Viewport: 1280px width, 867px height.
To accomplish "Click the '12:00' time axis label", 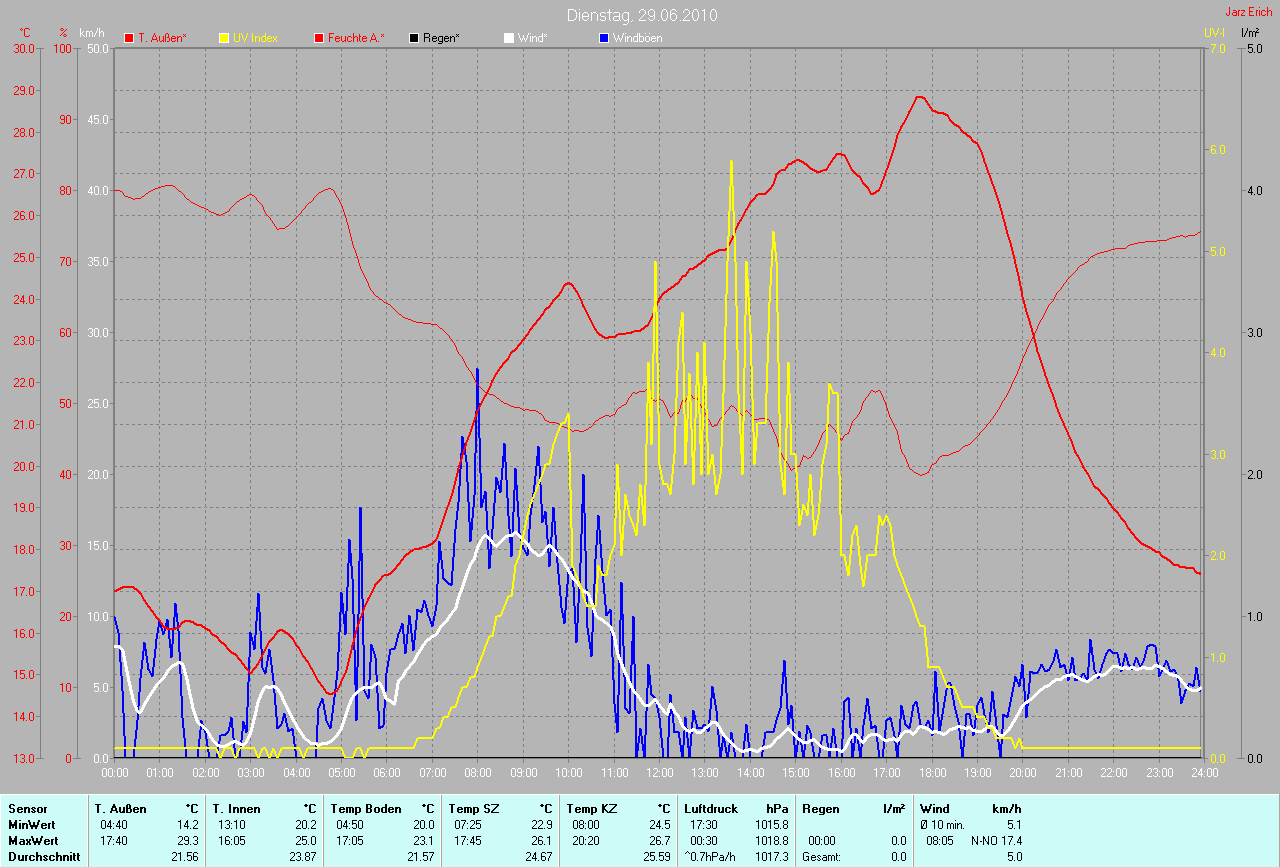I will point(659,773).
